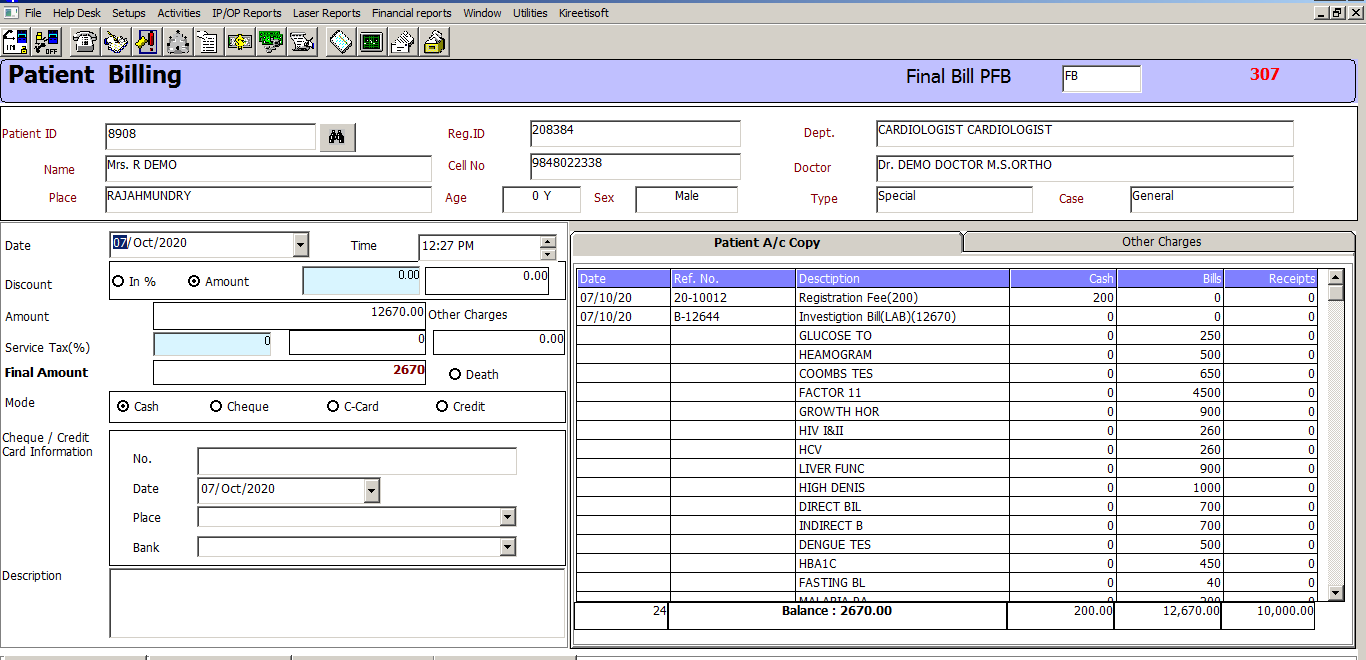The image size is (1366, 660).
Task: Open the billing Date dropdown calendar
Action: tap(300, 244)
